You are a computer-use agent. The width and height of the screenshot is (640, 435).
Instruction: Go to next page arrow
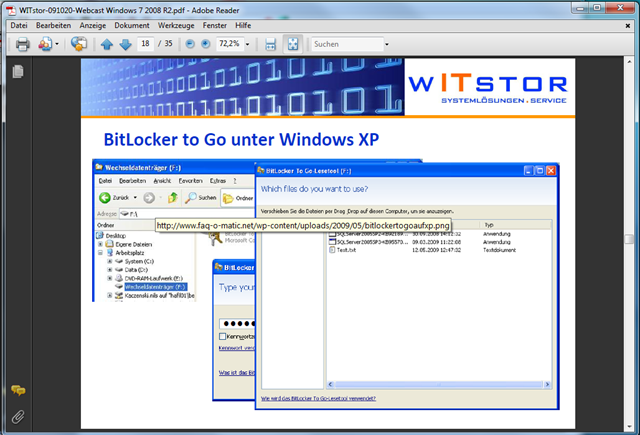click(125, 44)
